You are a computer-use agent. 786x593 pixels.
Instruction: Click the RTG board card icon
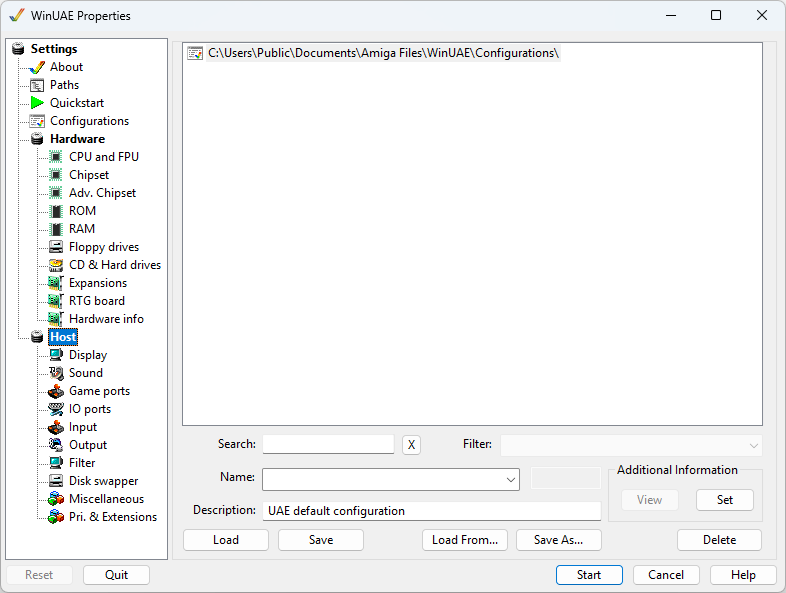[56, 301]
